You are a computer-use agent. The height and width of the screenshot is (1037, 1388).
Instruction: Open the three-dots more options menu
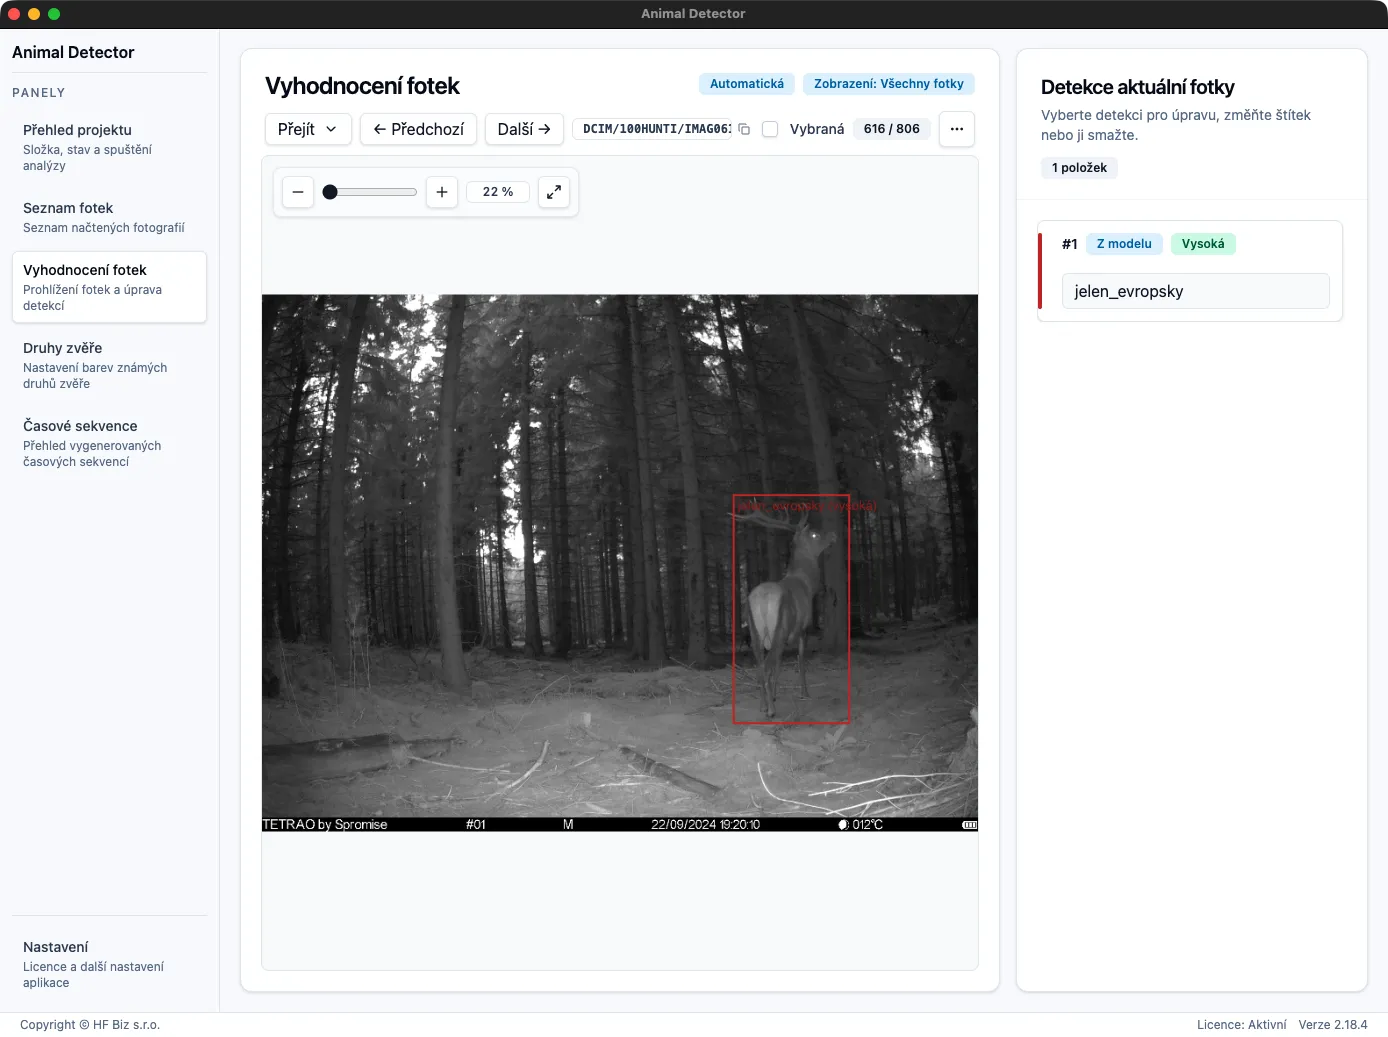[x=957, y=129]
